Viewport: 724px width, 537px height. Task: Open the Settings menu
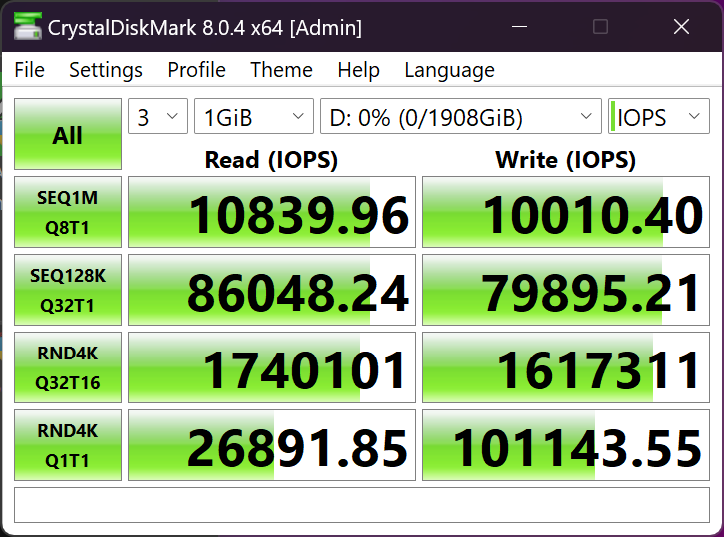pos(106,70)
